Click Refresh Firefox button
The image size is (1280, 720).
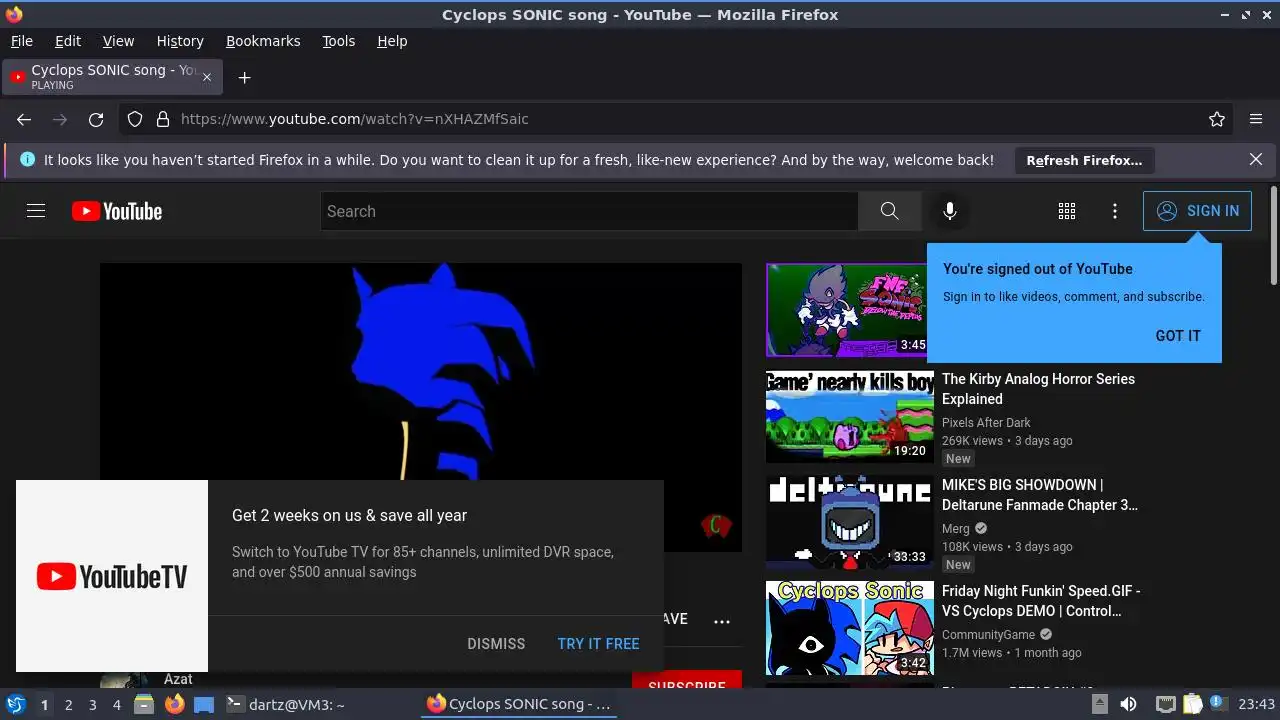click(1084, 160)
